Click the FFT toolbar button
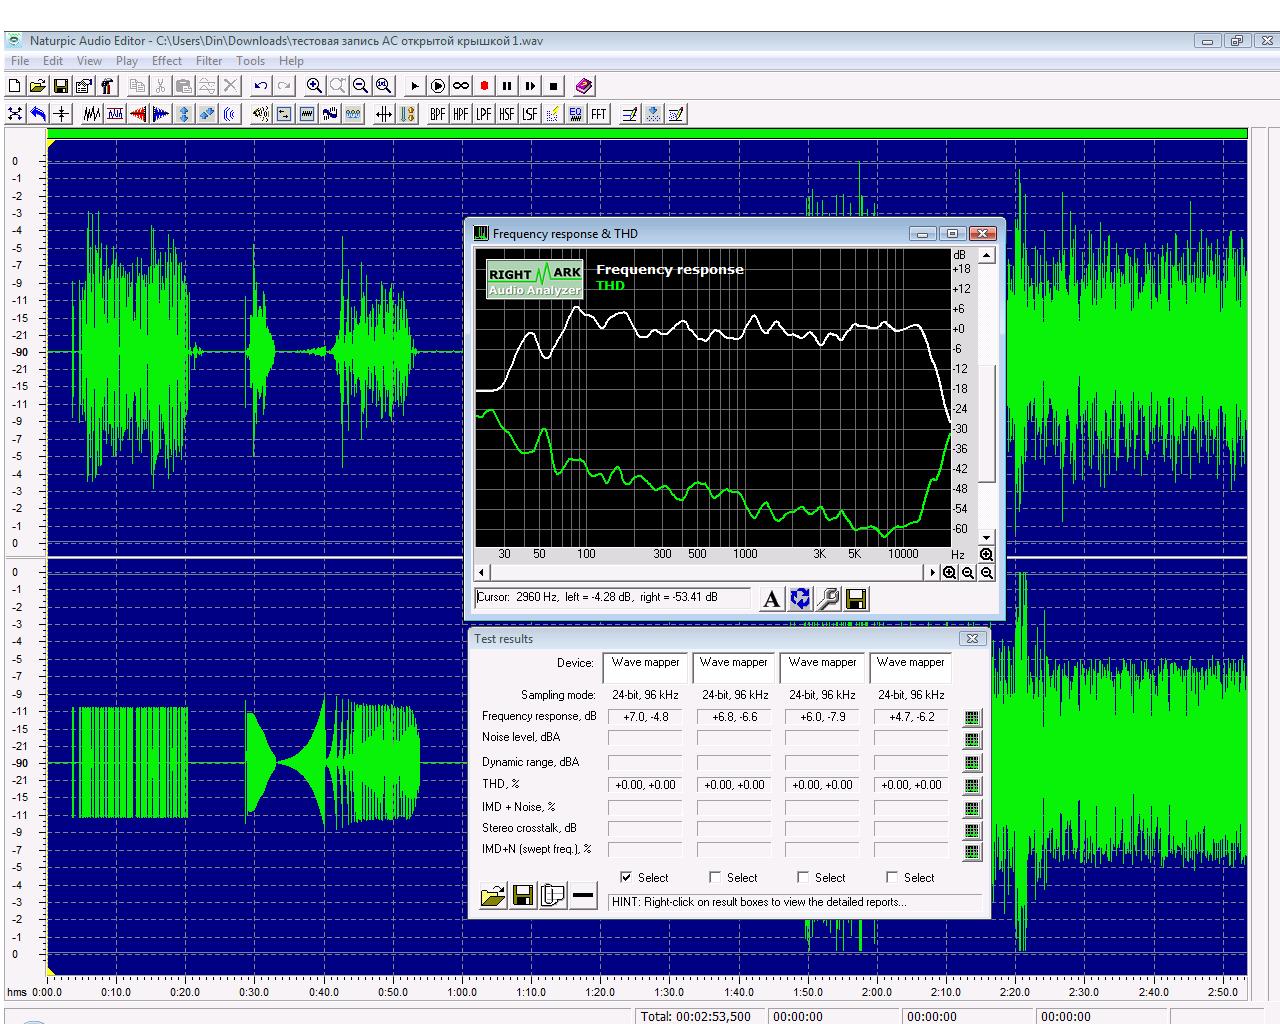Image resolution: width=1280 pixels, height=1024 pixels. [x=599, y=114]
